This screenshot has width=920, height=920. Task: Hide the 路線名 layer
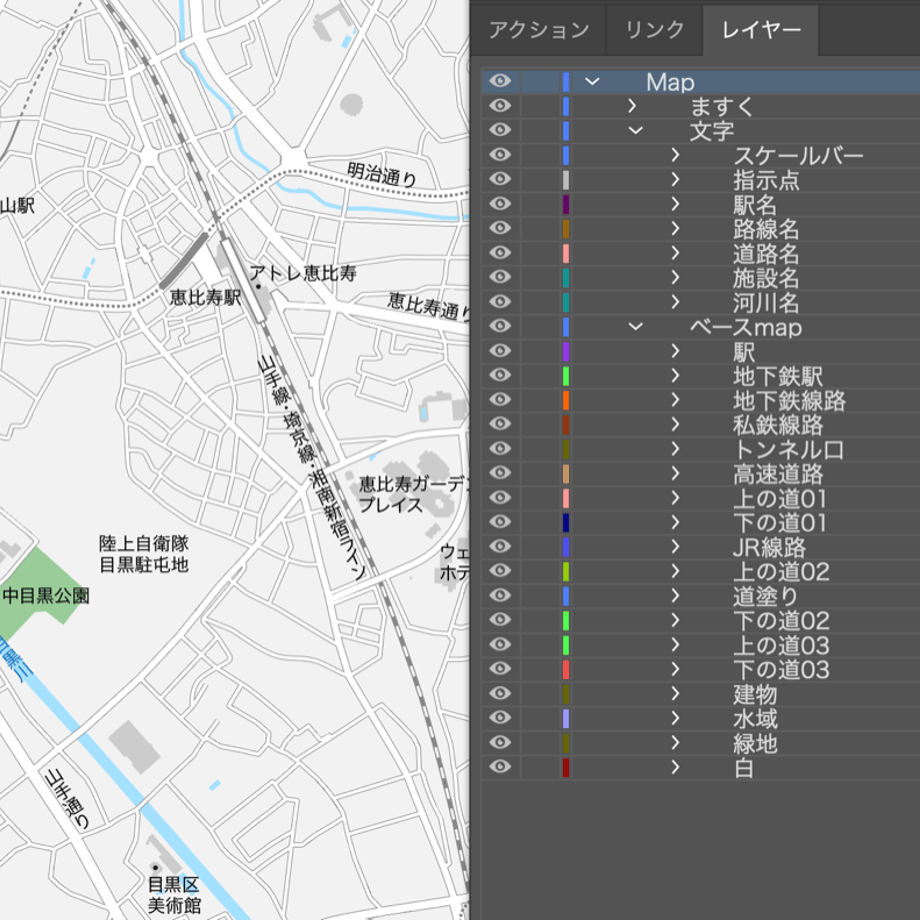pos(500,228)
